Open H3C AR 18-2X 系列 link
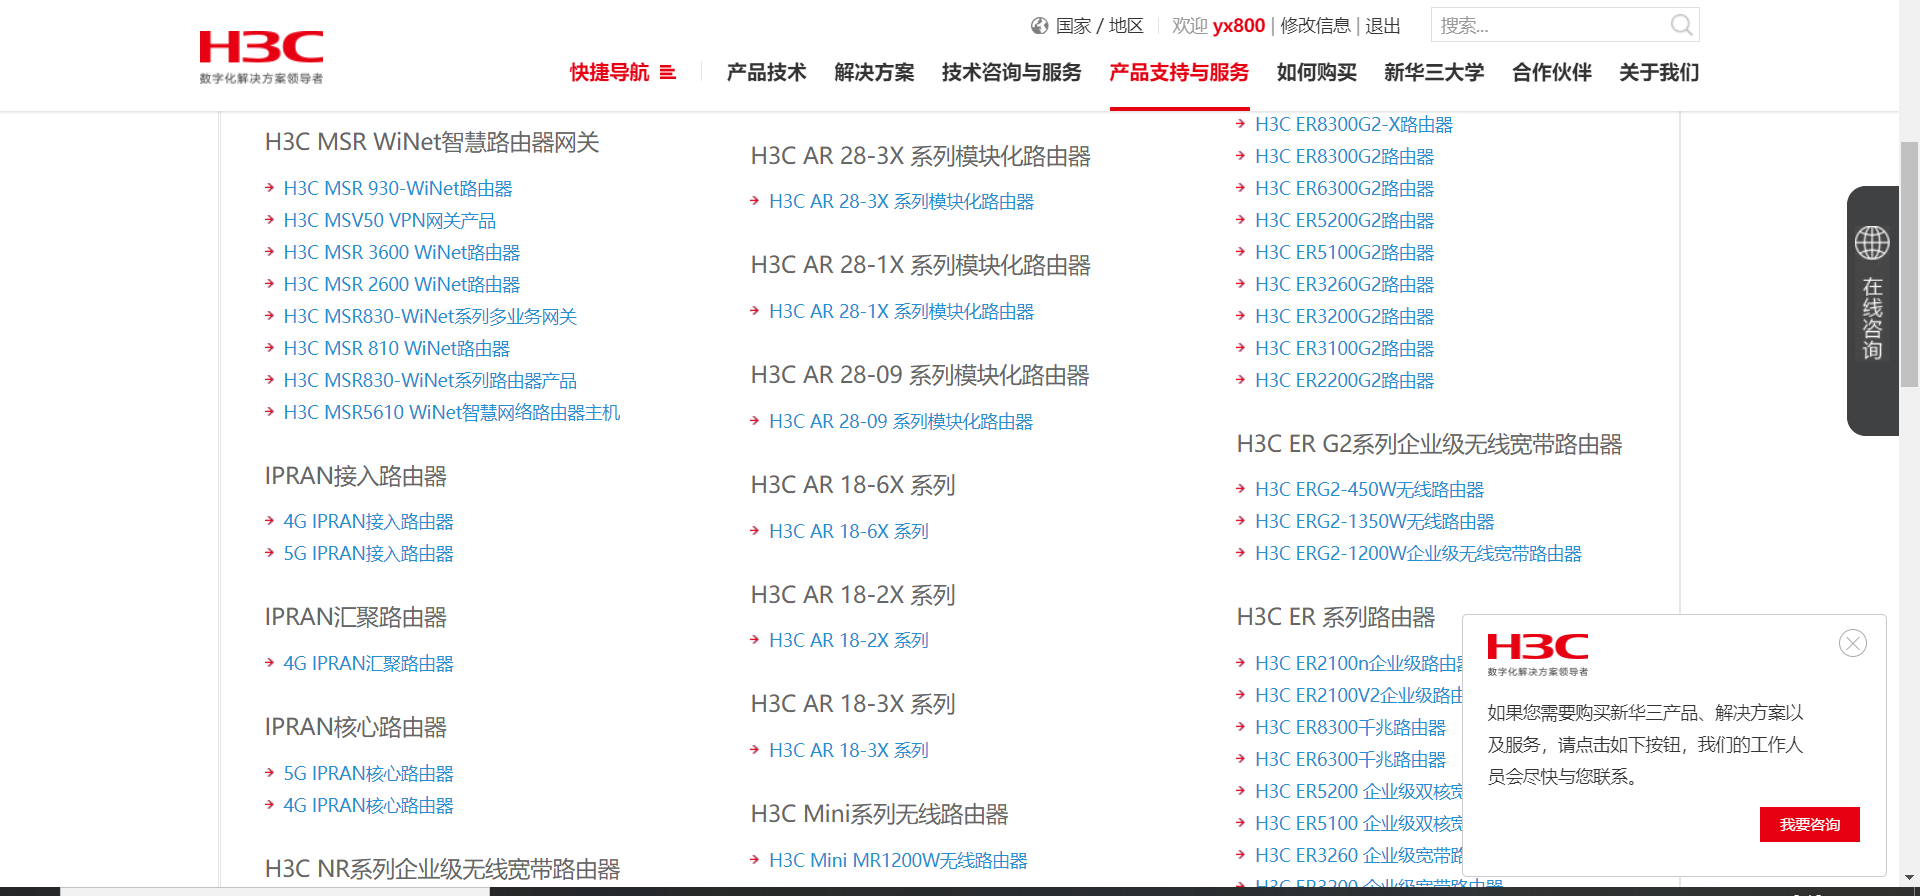This screenshot has width=1920, height=896. 849,640
